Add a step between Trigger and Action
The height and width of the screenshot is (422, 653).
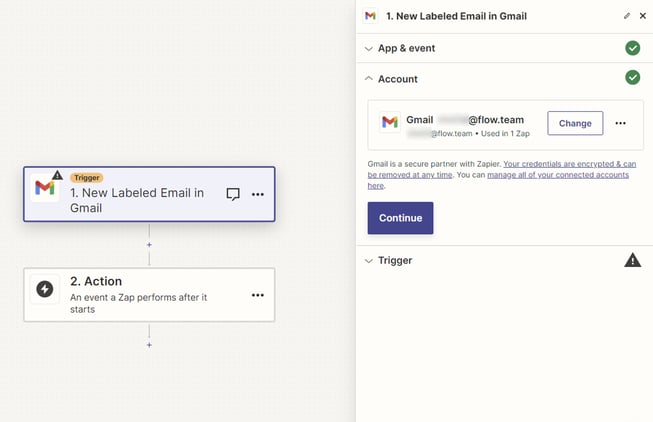[149, 244]
